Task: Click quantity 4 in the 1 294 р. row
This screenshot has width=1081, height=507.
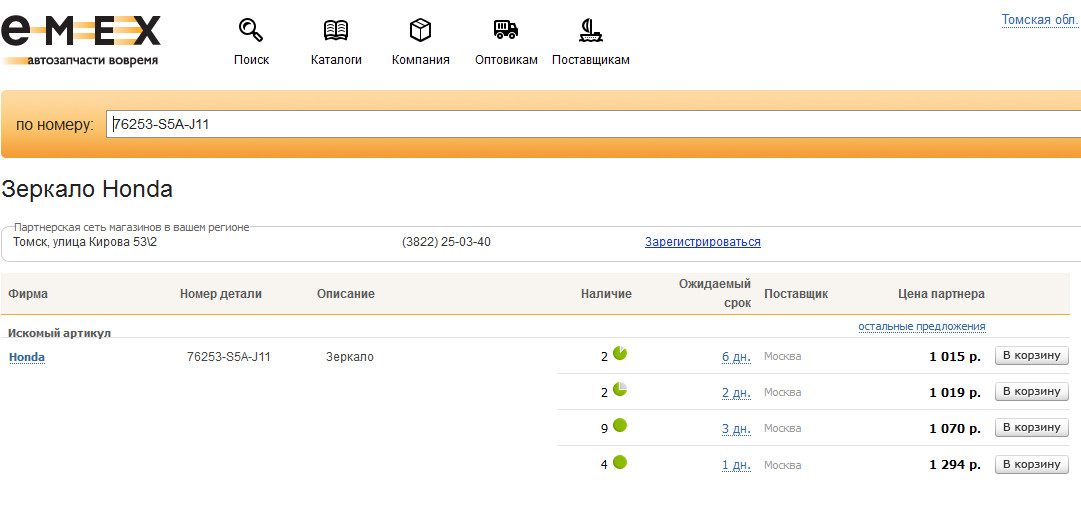Action: pos(604,465)
